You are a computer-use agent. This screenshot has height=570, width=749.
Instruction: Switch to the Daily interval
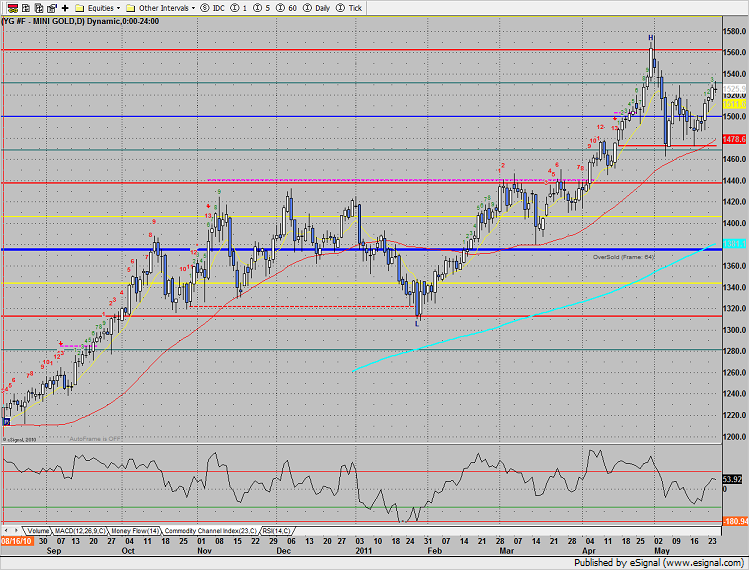click(317, 8)
